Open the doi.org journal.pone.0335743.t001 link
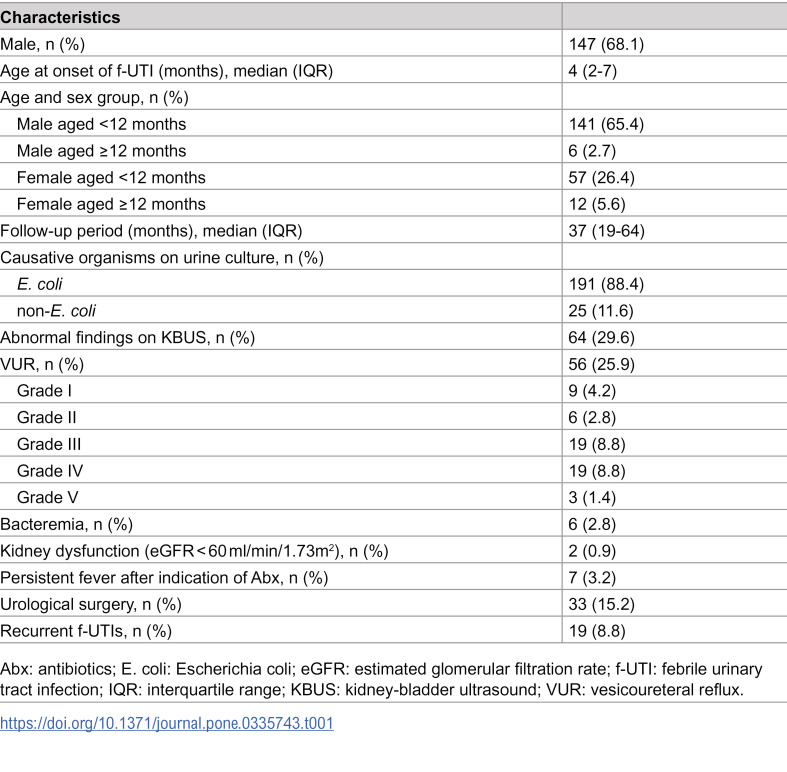787x772 pixels. [167, 723]
